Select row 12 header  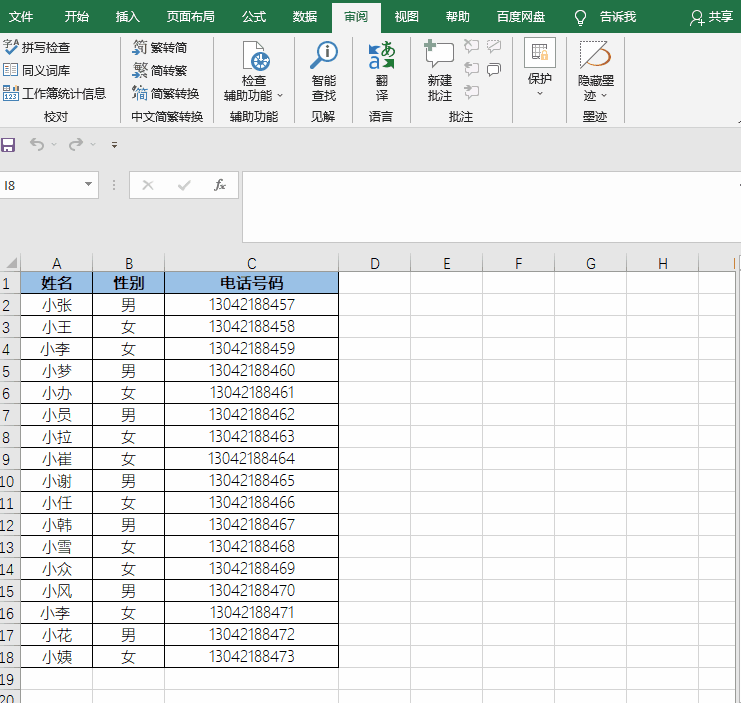[10, 525]
